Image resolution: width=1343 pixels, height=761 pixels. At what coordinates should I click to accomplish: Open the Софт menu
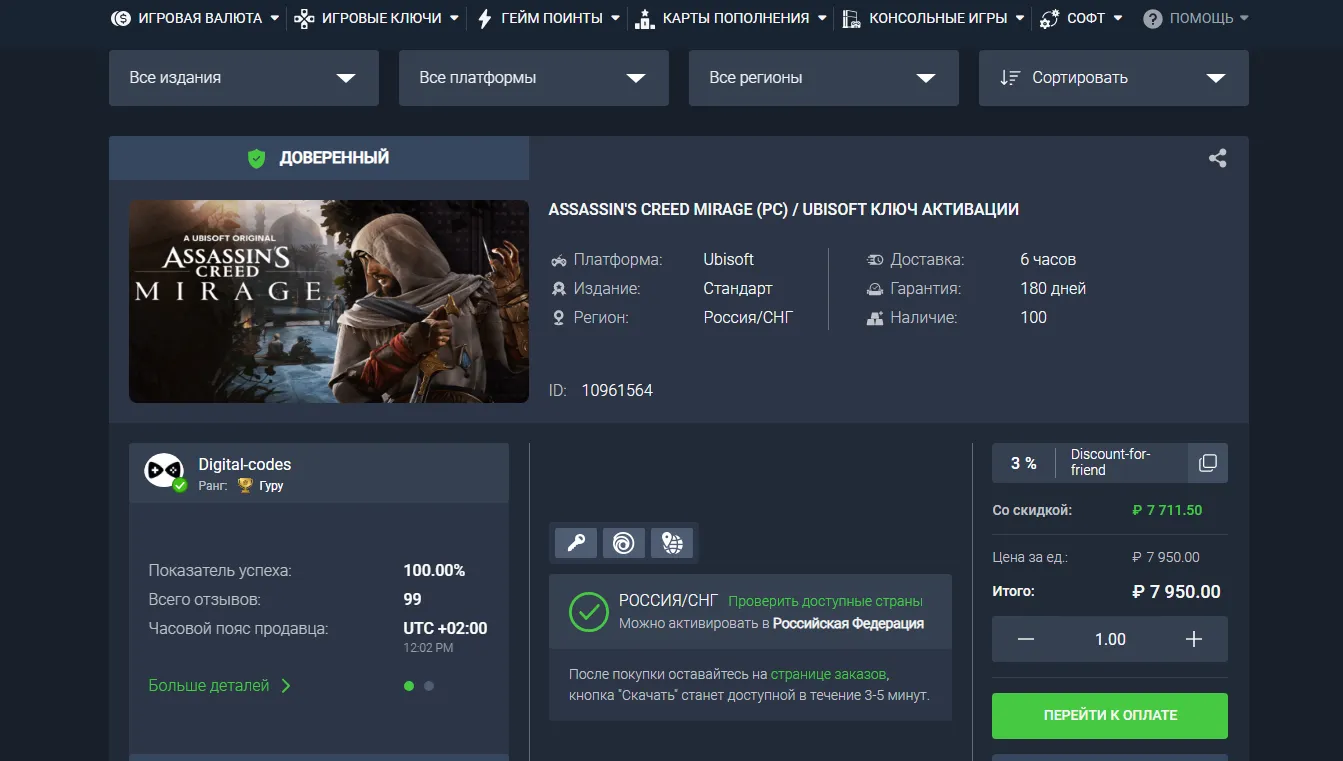coord(1081,18)
